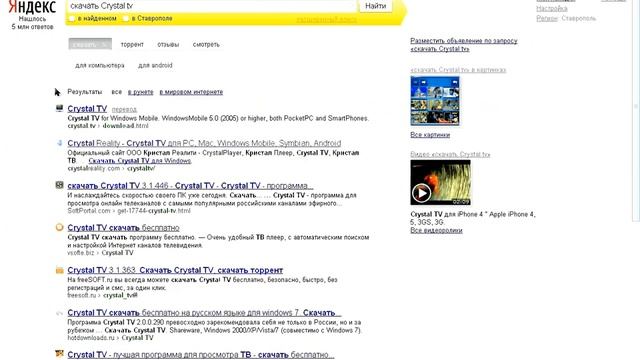Click 'Регион' link at top right
Viewport: 640px width, 360px height.
coord(547,18)
